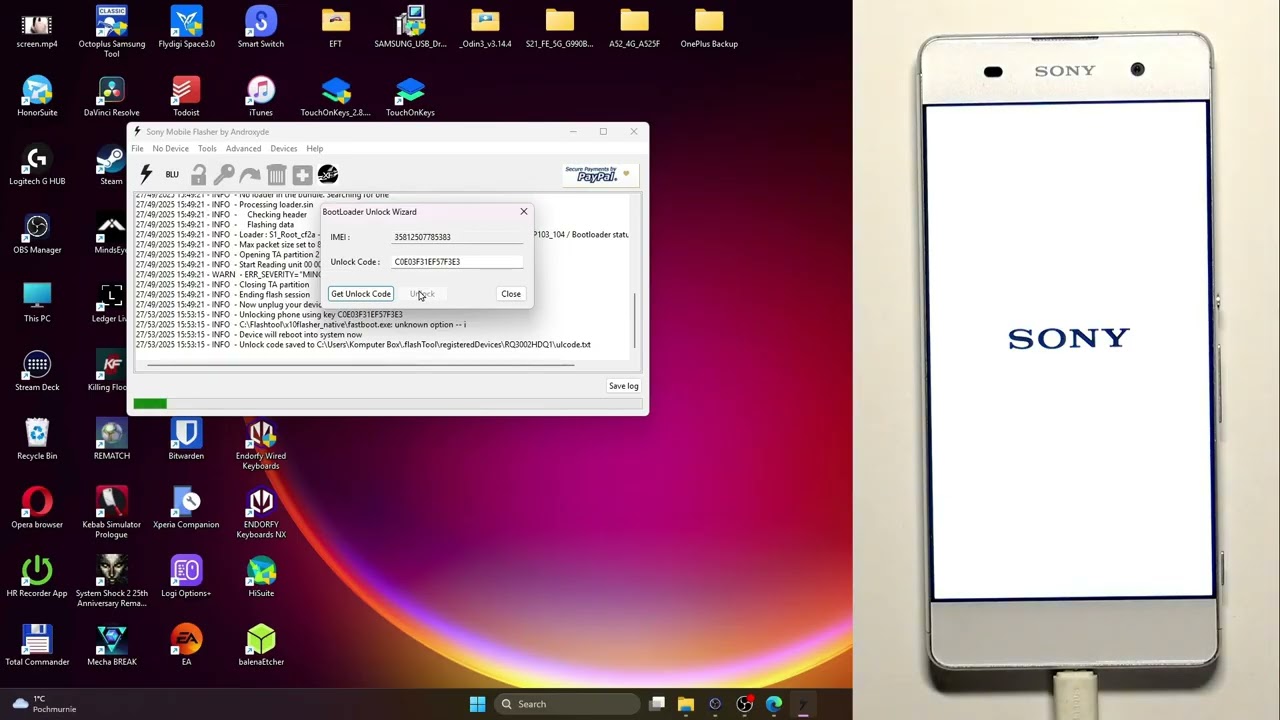
Task: Click the Unlock Code input field
Action: (457, 262)
